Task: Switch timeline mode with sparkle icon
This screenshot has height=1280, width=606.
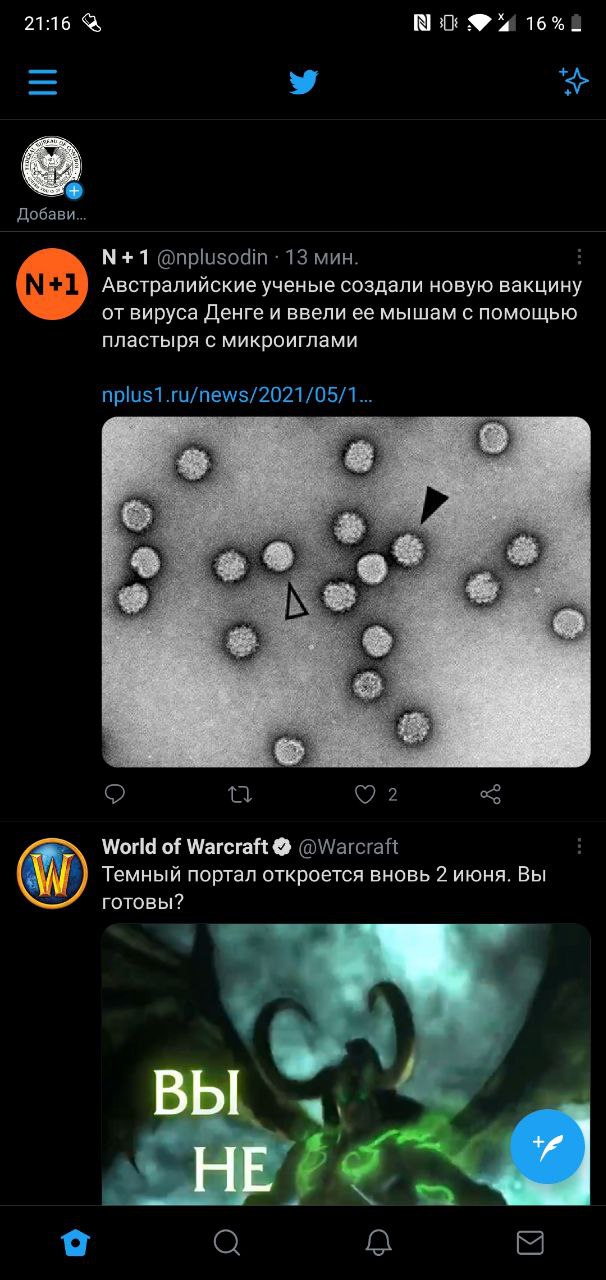Action: (x=573, y=82)
